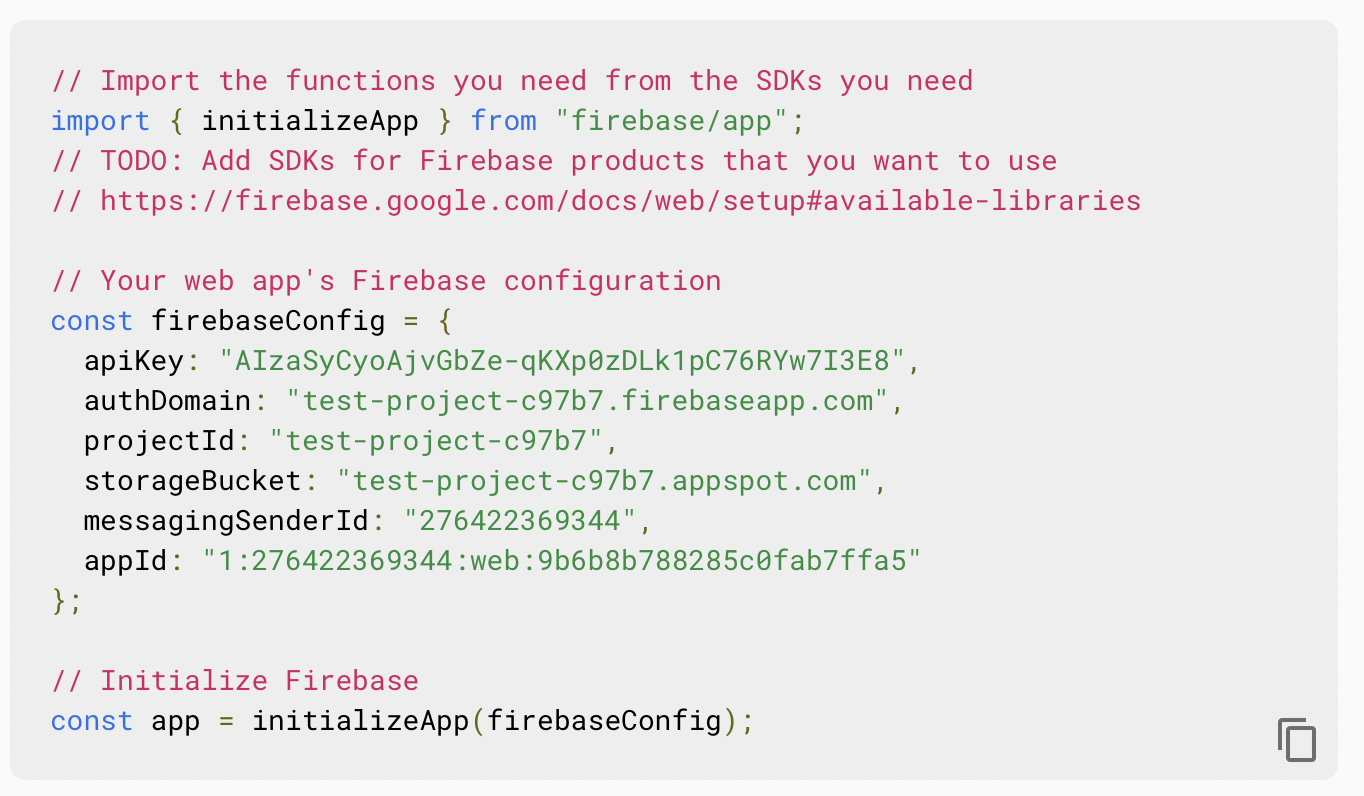1364x796 pixels.
Task: Click the import keyword
Action: 100,121
